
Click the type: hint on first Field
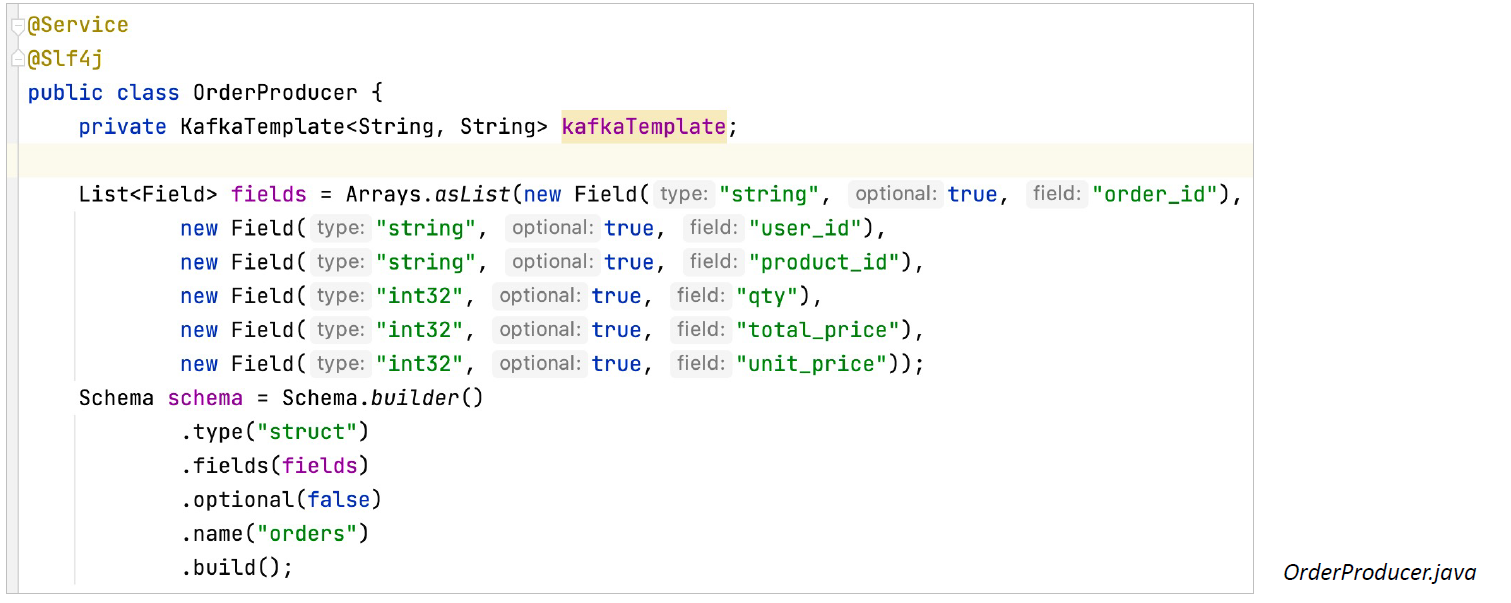(x=685, y=194)
